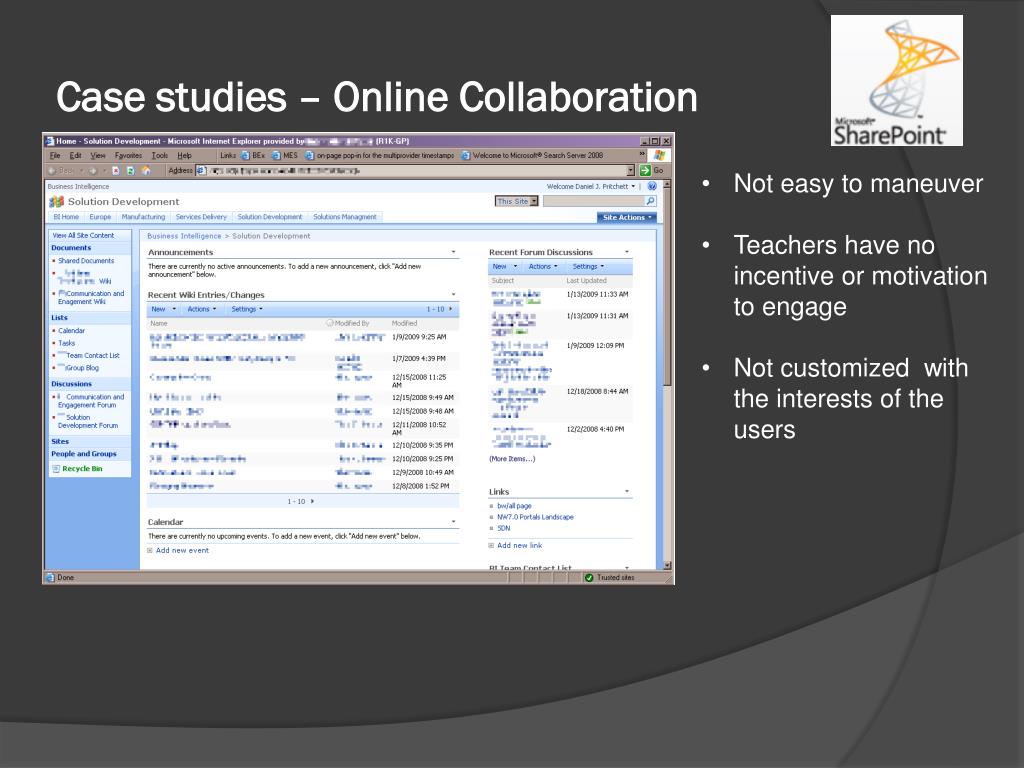Click the View All Site Content link
The width and height of the screenshot is (1024, 768).
coord(84,235)
